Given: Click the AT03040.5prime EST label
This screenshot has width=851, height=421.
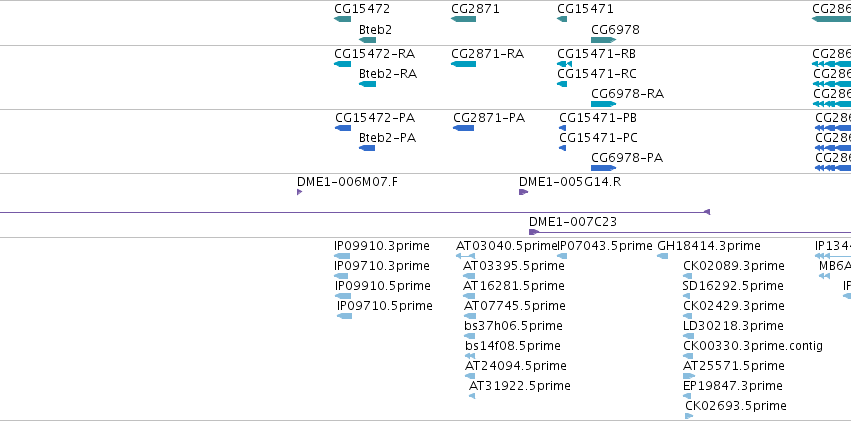Looking at the screenshot, I should (507, 246).
